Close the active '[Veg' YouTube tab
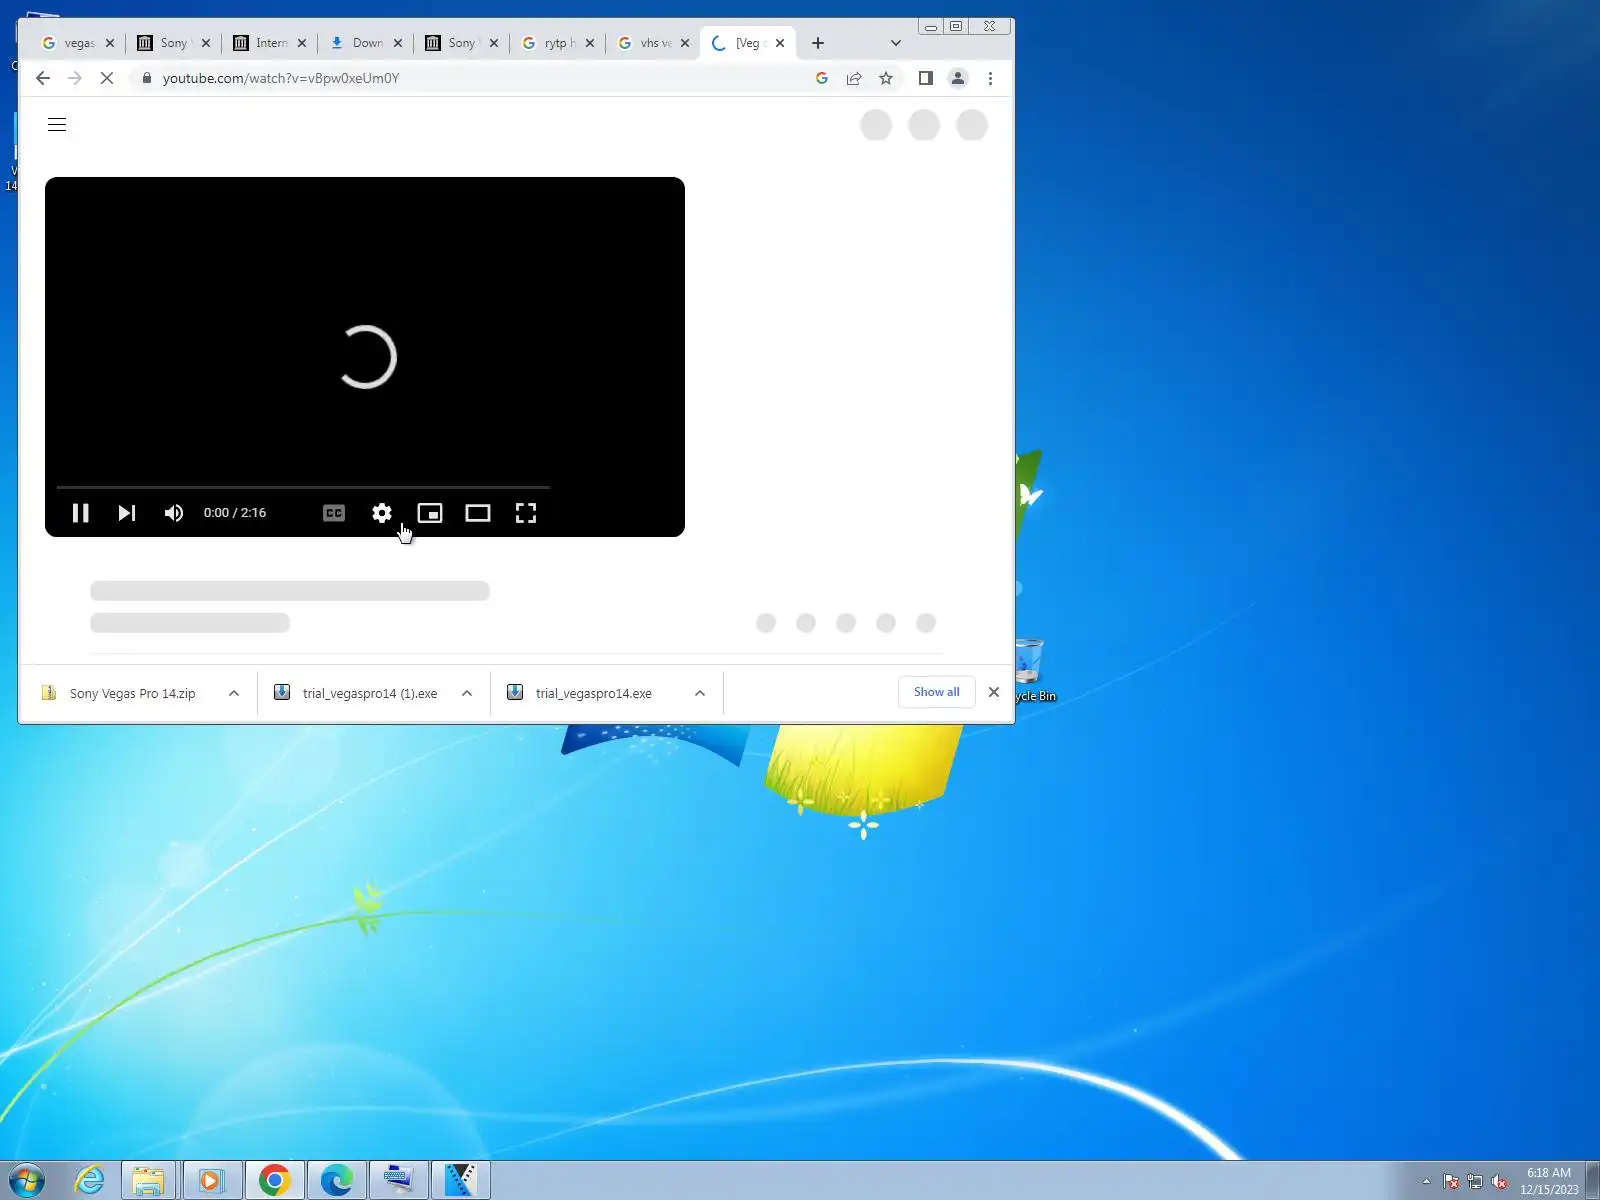The image size is (1600, 1200). click(780, 43)
